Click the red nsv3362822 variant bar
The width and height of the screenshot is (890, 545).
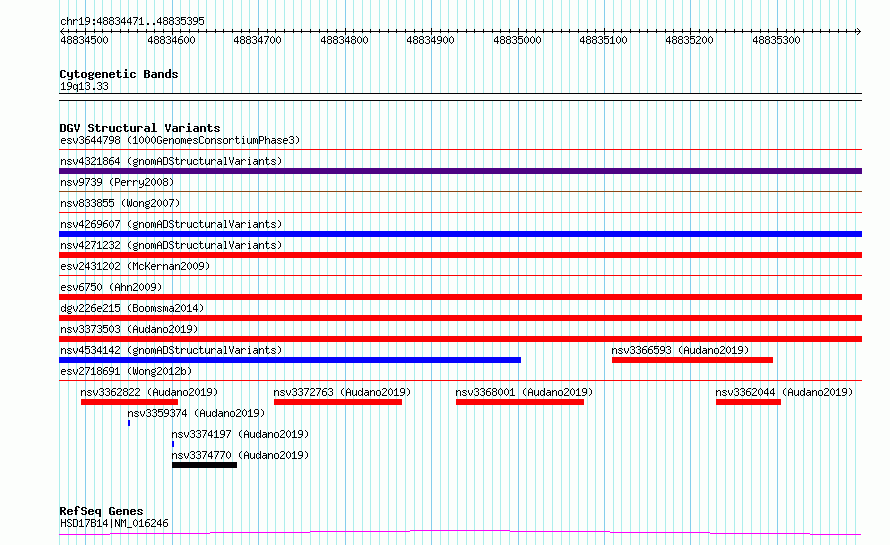(x=129, y=402)
